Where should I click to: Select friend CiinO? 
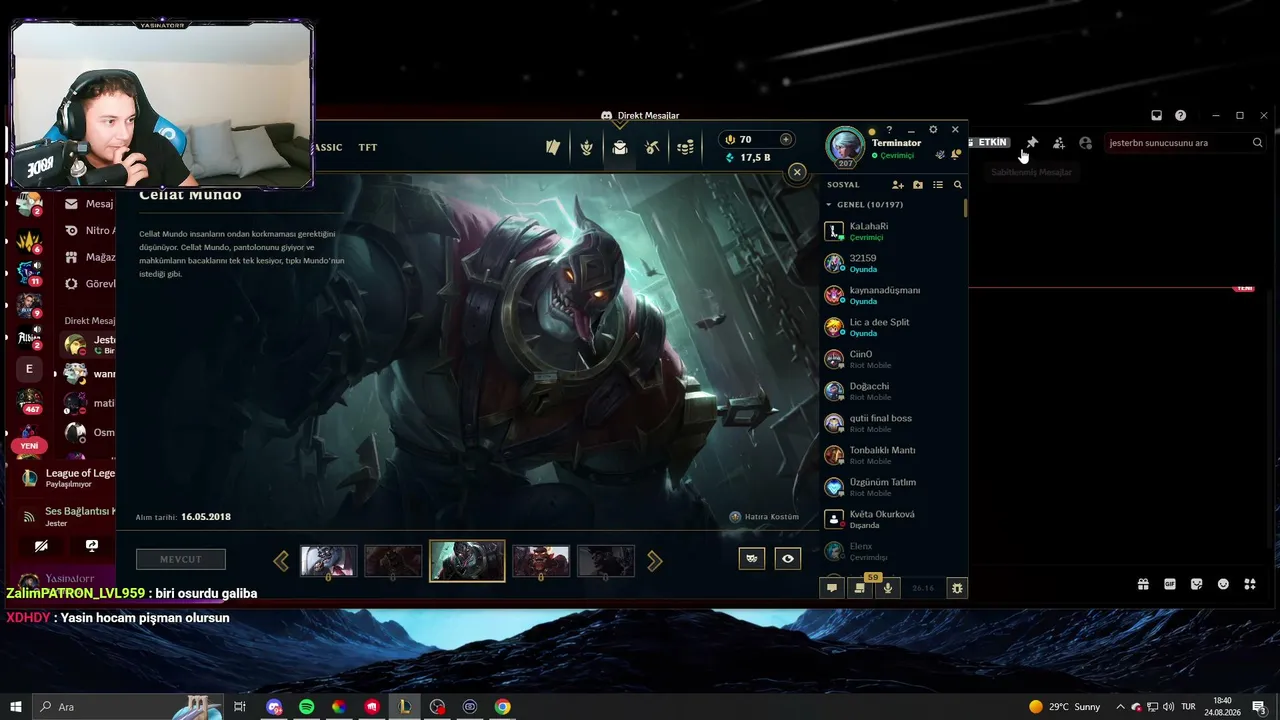pyautogui.click(x=892, y=359)
